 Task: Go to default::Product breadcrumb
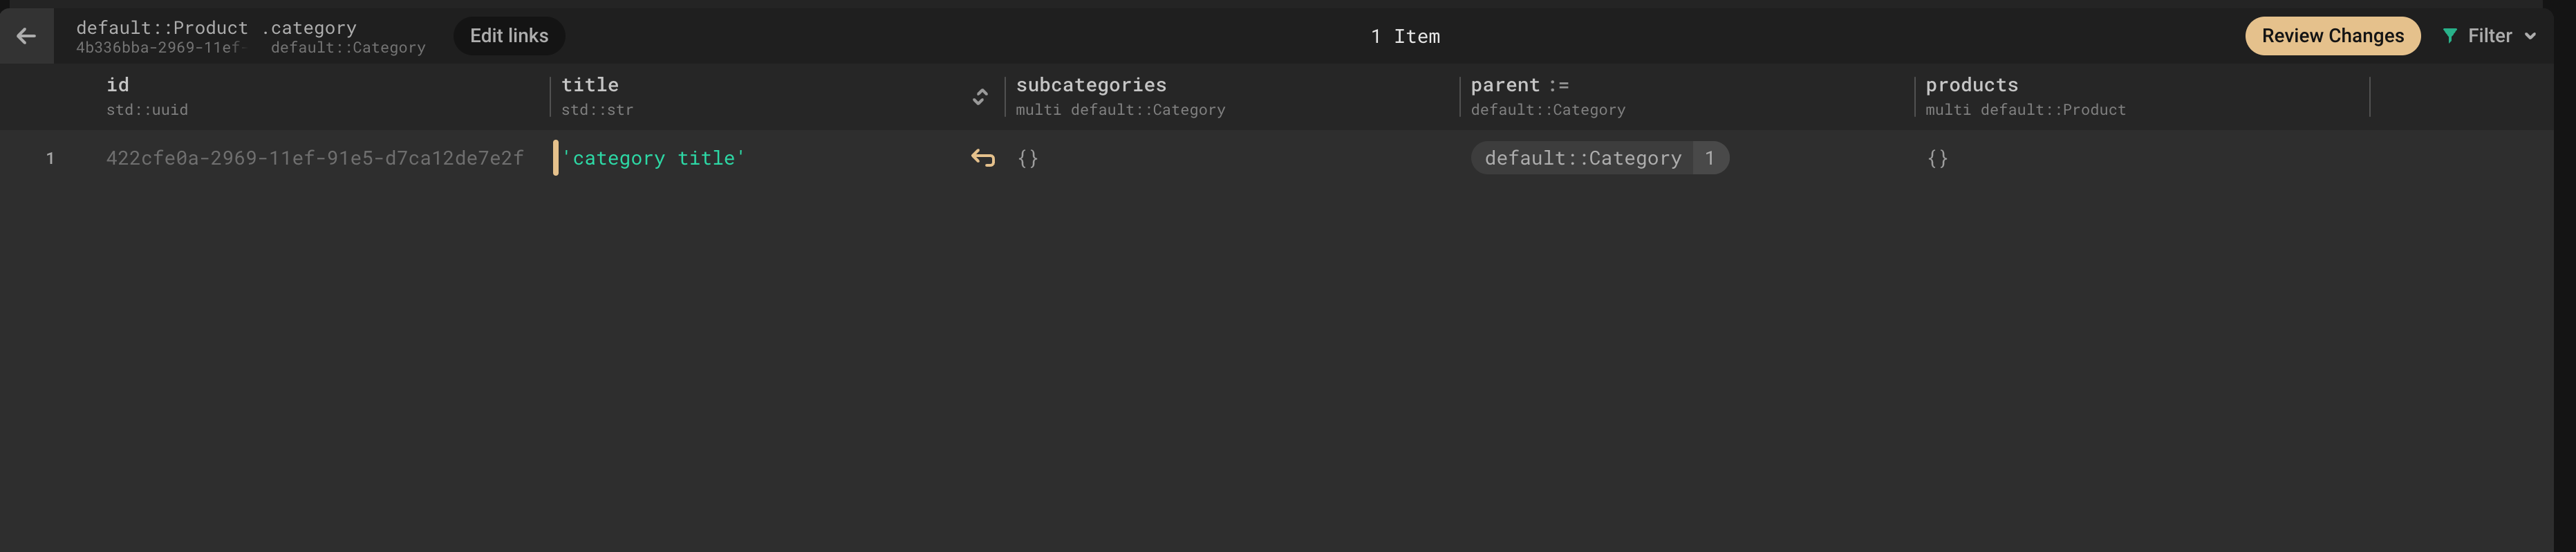pos(162,28)
